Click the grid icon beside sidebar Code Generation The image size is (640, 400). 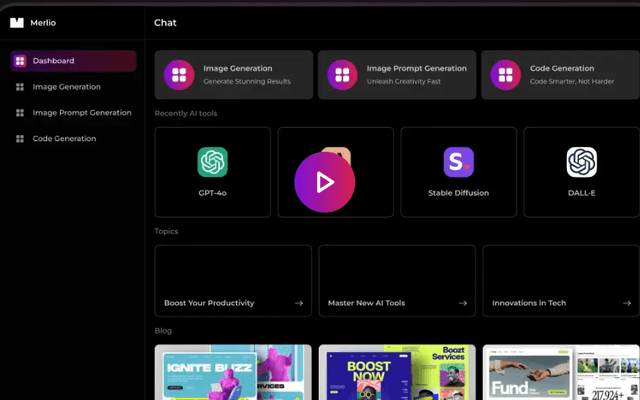20,139
